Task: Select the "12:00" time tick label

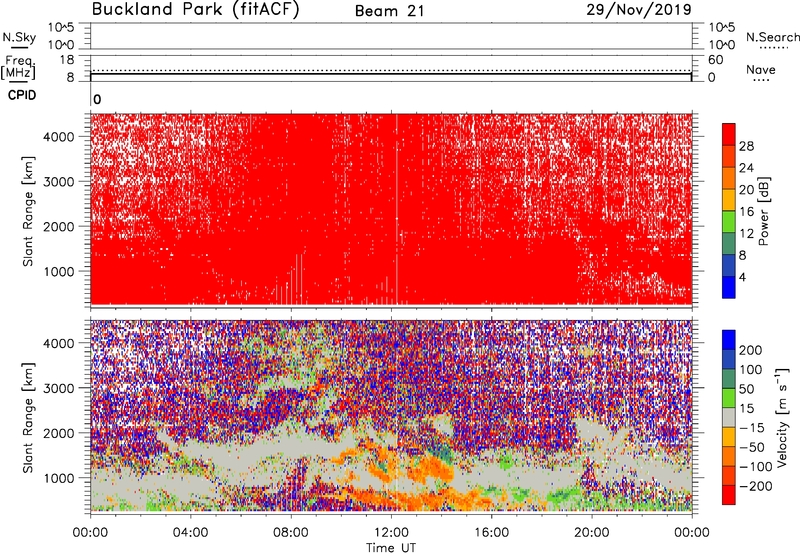Action: 391,533
